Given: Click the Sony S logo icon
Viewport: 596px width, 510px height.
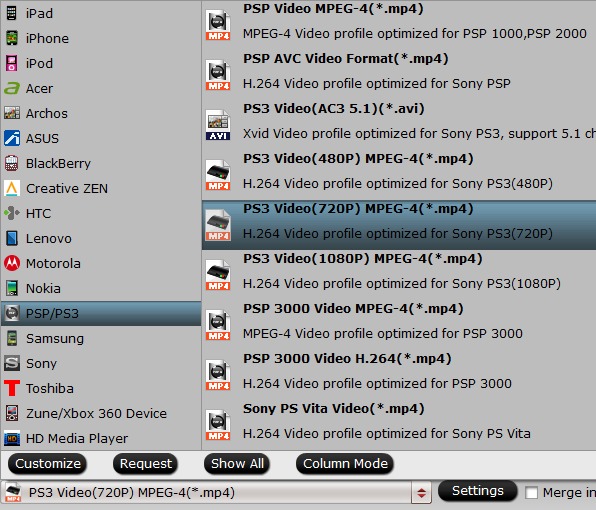Looking at the screenshot, I should pyautogui.click(x=12, y=363).
